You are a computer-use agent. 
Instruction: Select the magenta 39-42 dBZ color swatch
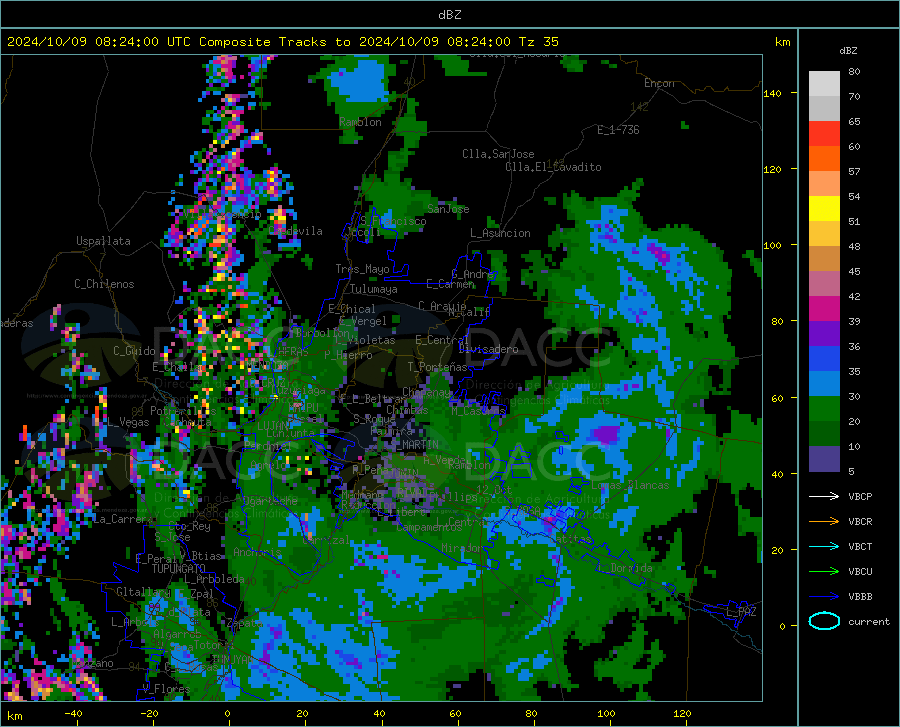click(824, 309)
